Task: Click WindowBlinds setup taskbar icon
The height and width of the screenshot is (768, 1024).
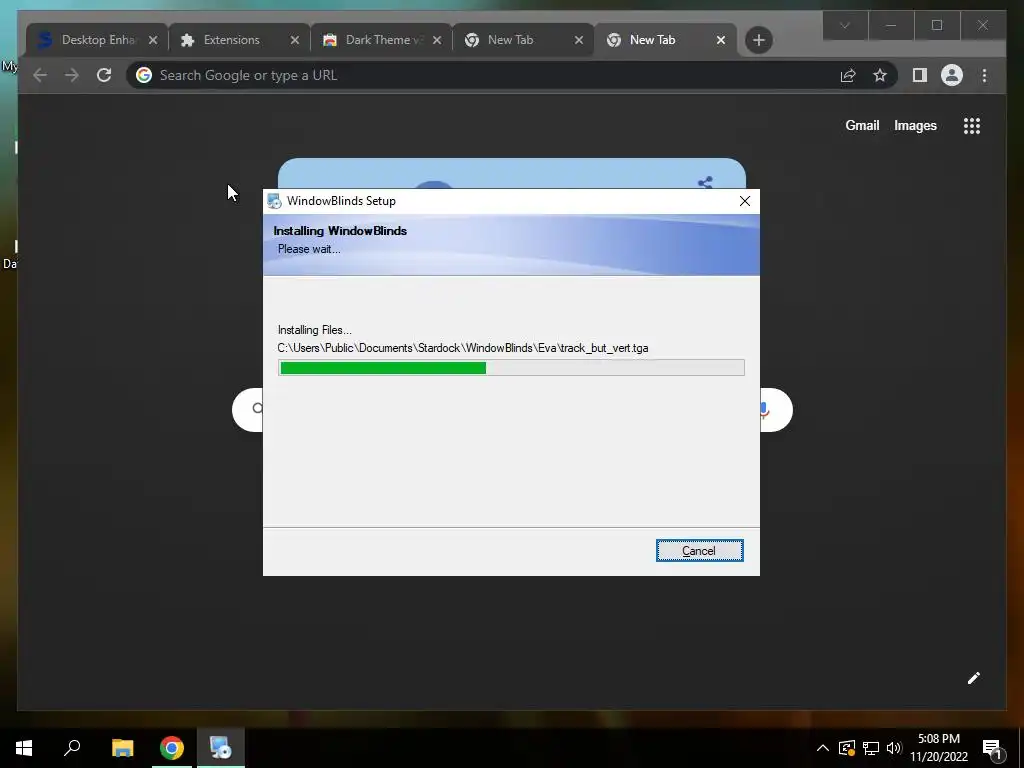Action: [x=221, y=748]
